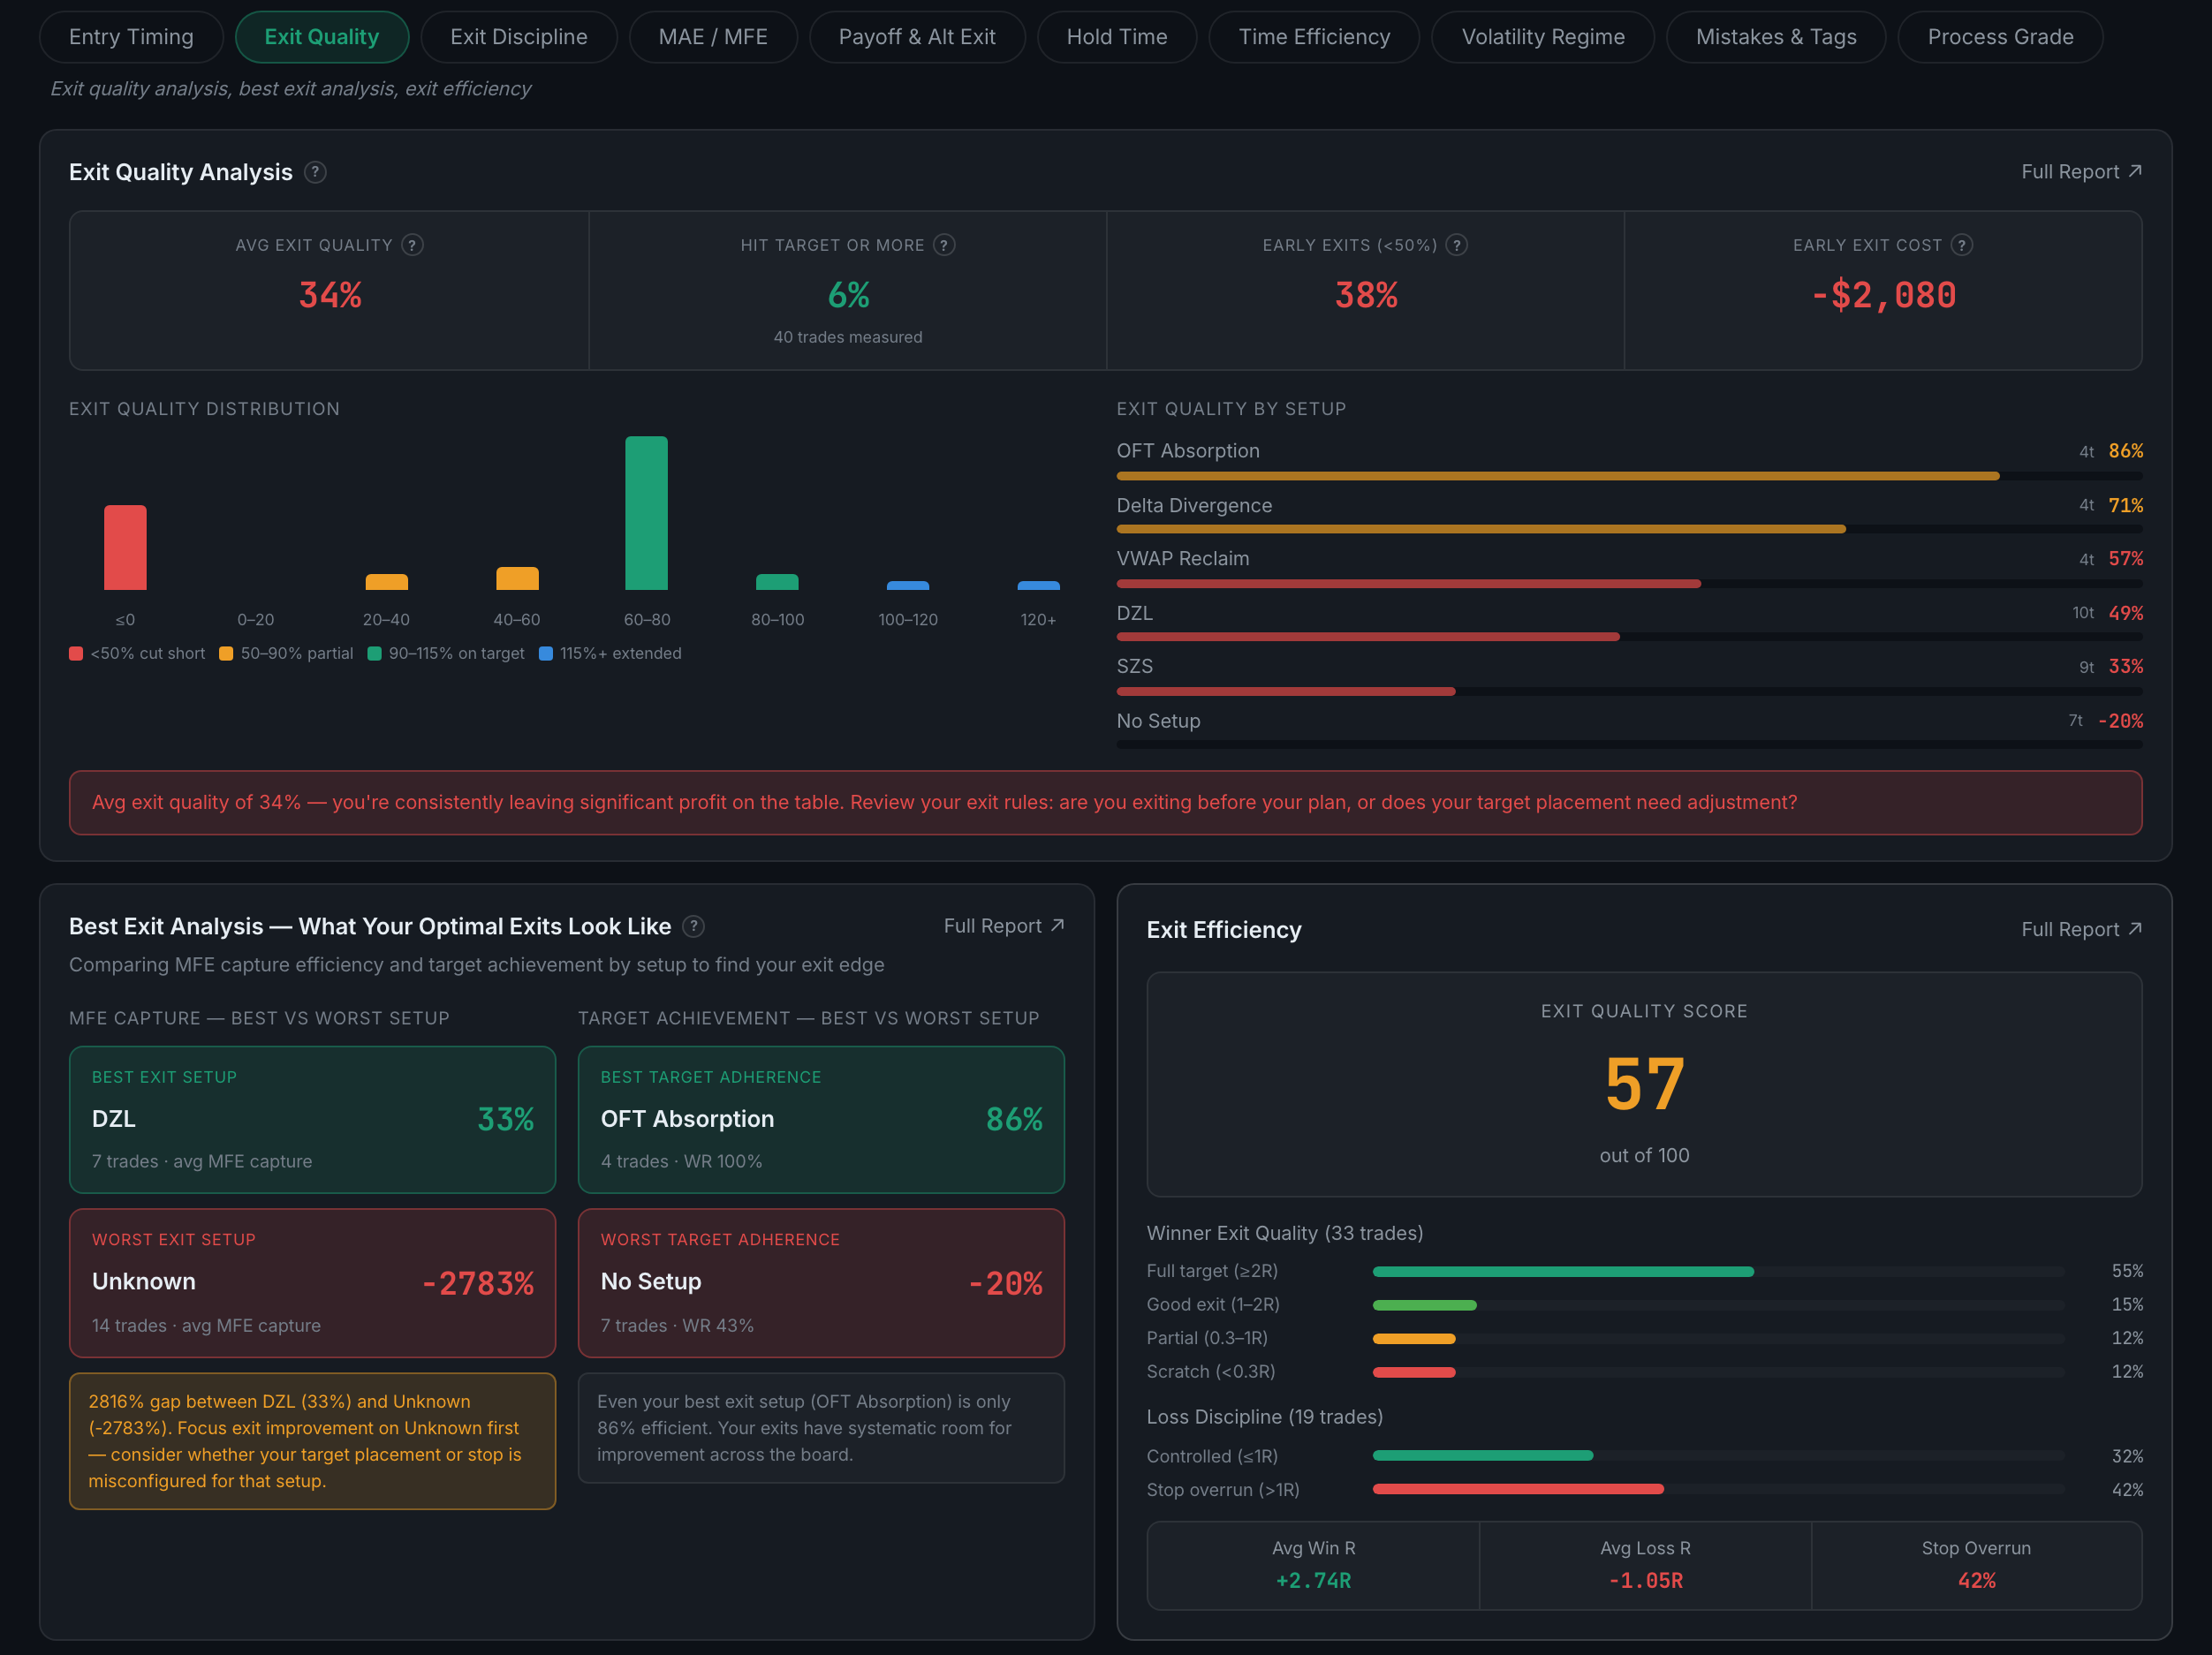Click the blue 115%+ extended legend swatch
Screen dimensions: 2212x1655
[x=546, y=653]
